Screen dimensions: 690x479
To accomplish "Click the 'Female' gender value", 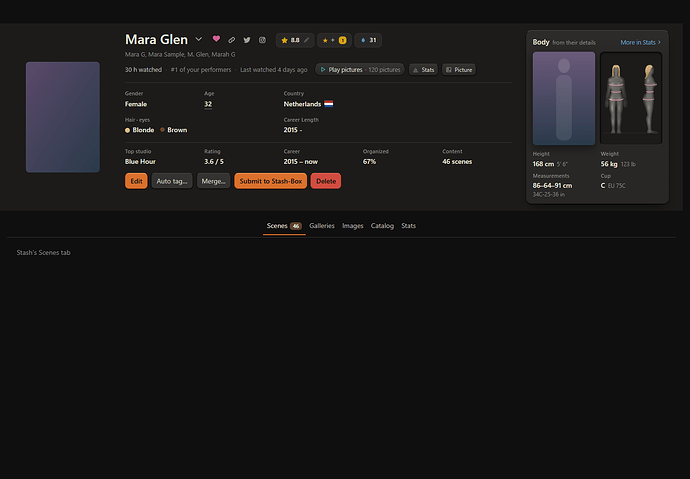I will point(136,104).
